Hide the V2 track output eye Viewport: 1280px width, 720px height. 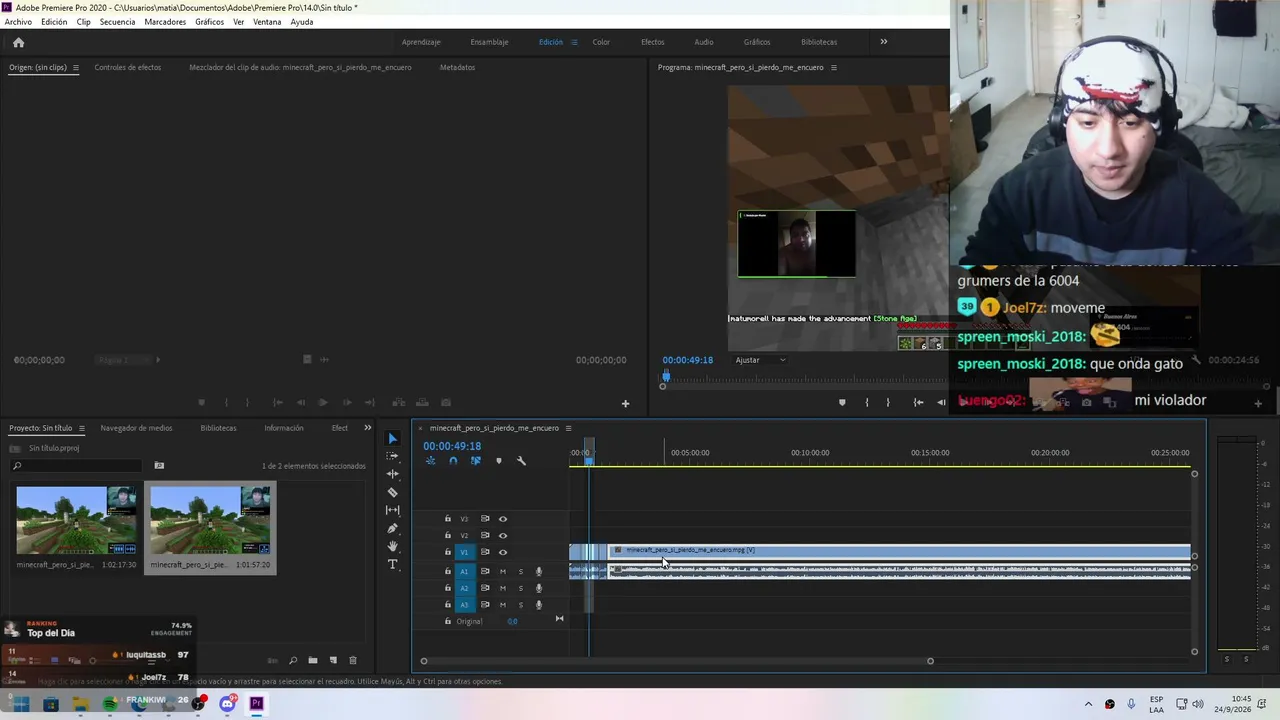pos(503,535)
